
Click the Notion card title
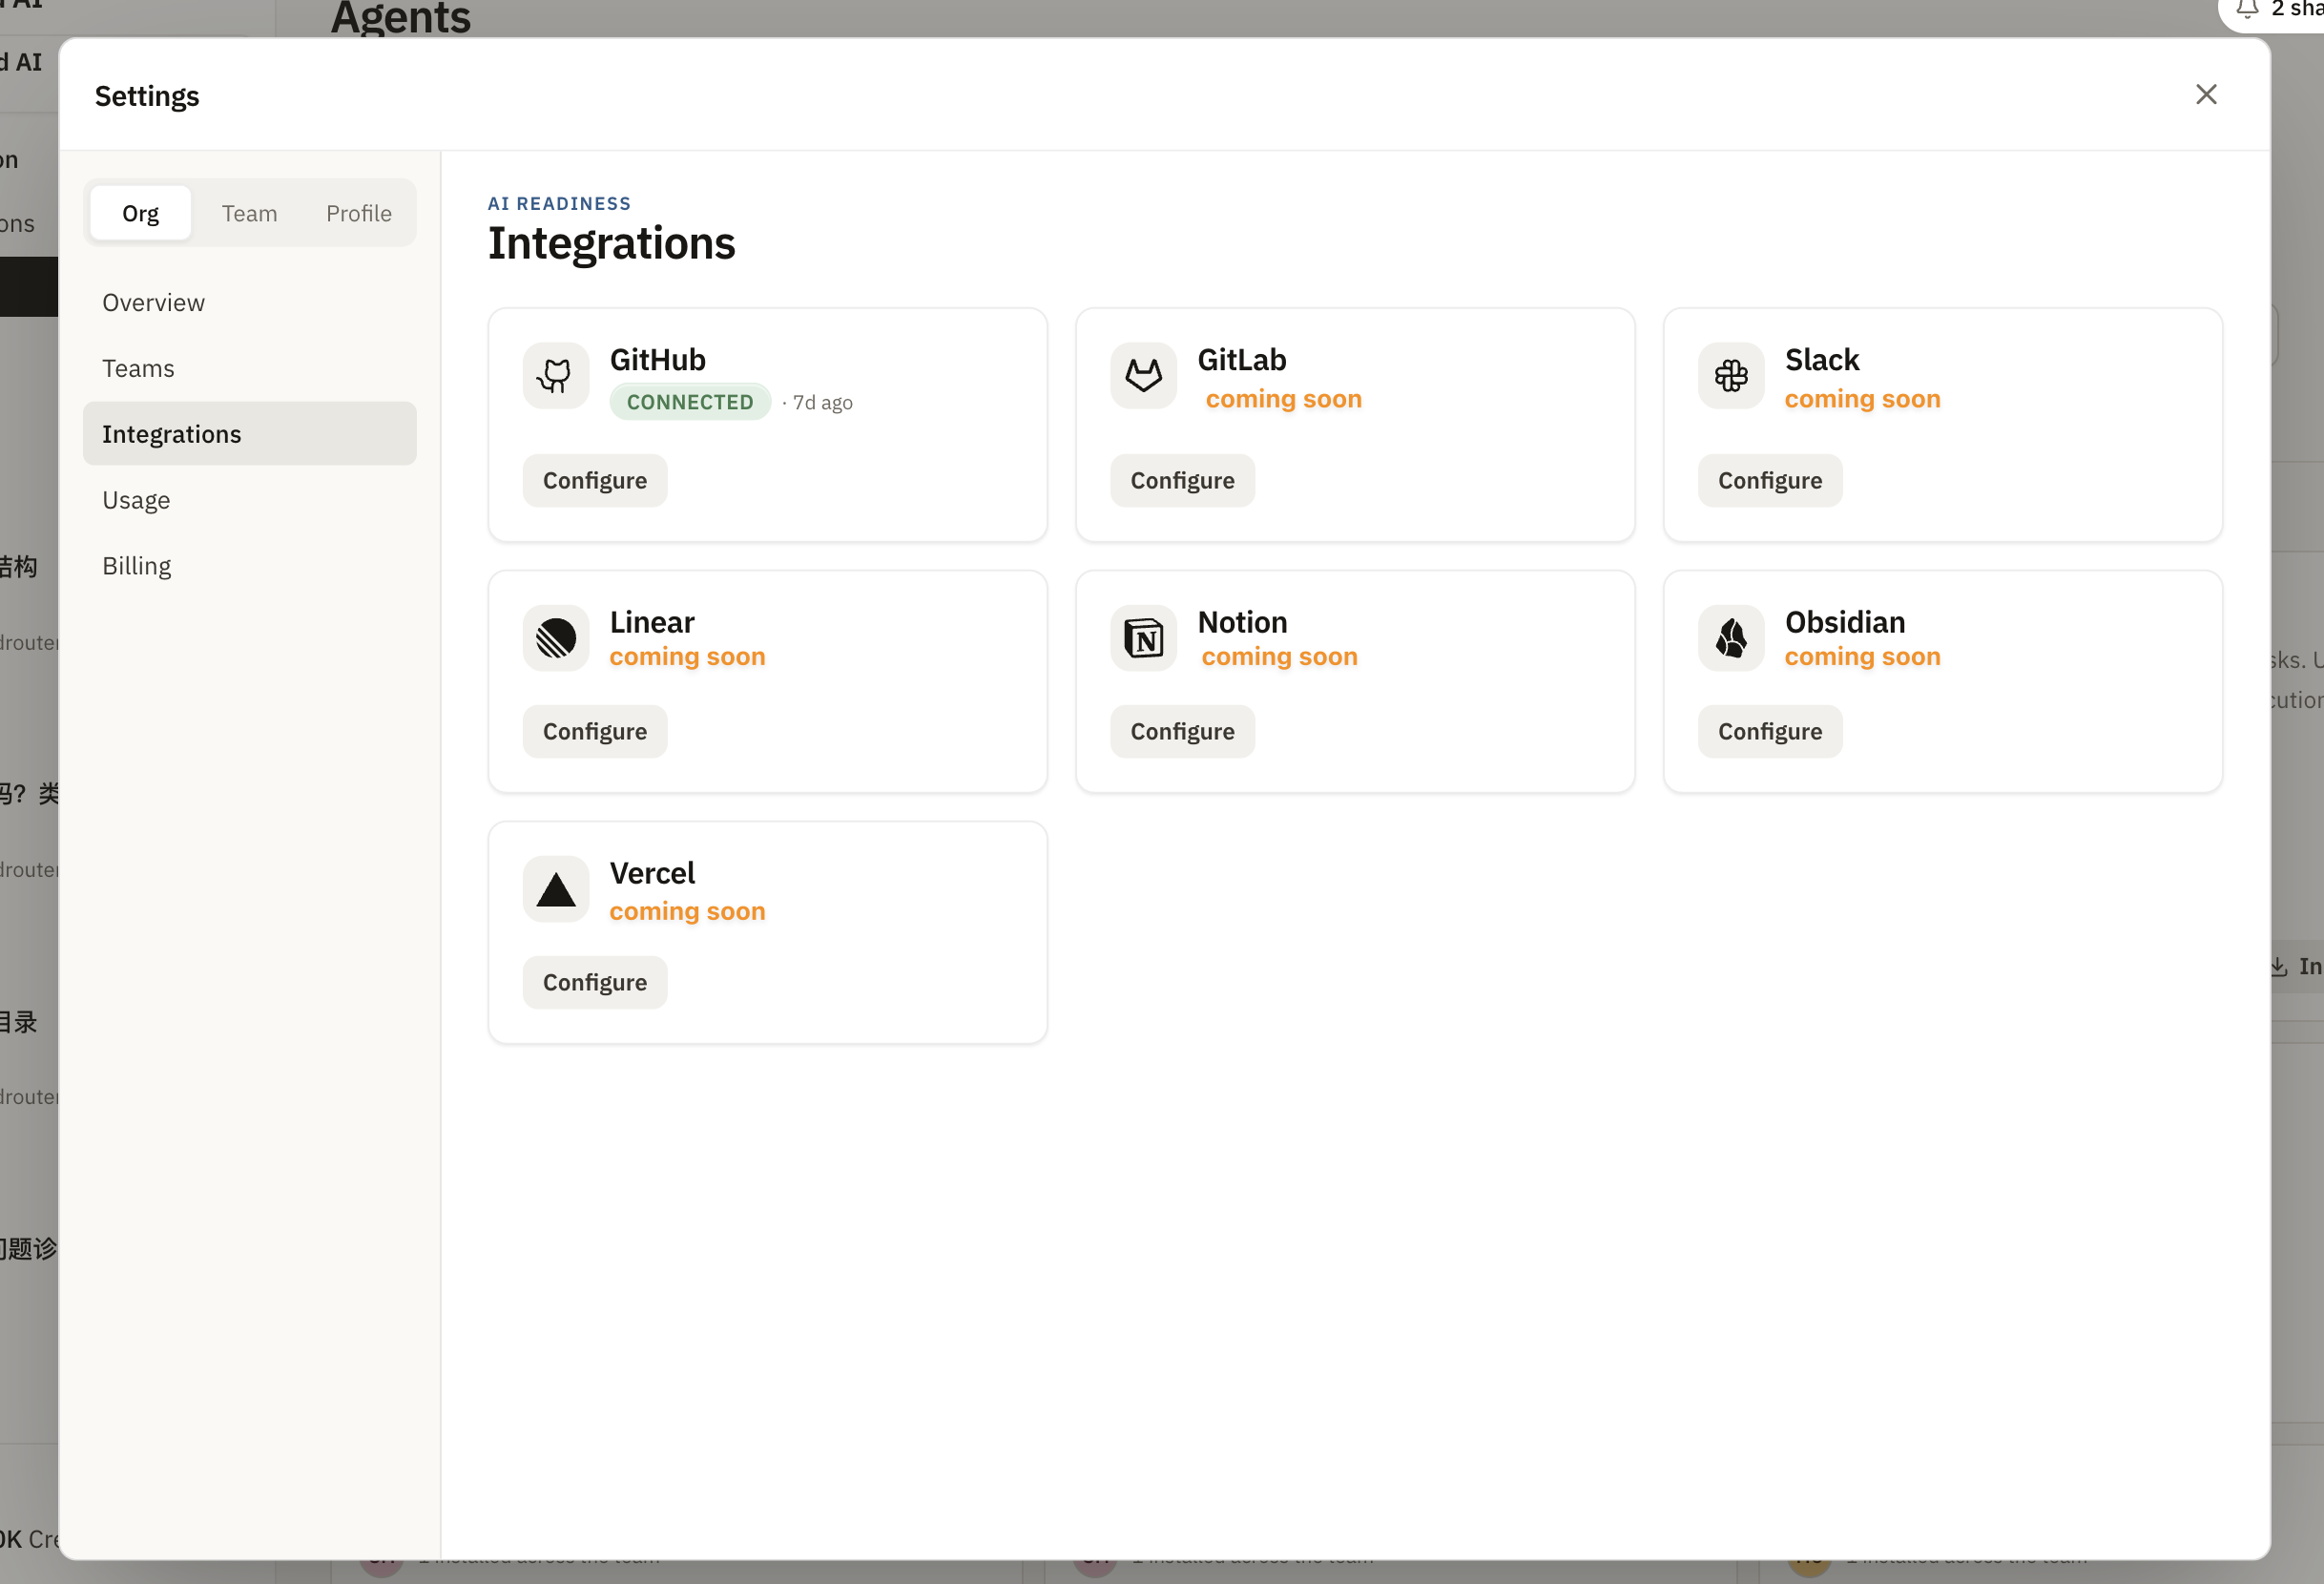coord(1242,623)
